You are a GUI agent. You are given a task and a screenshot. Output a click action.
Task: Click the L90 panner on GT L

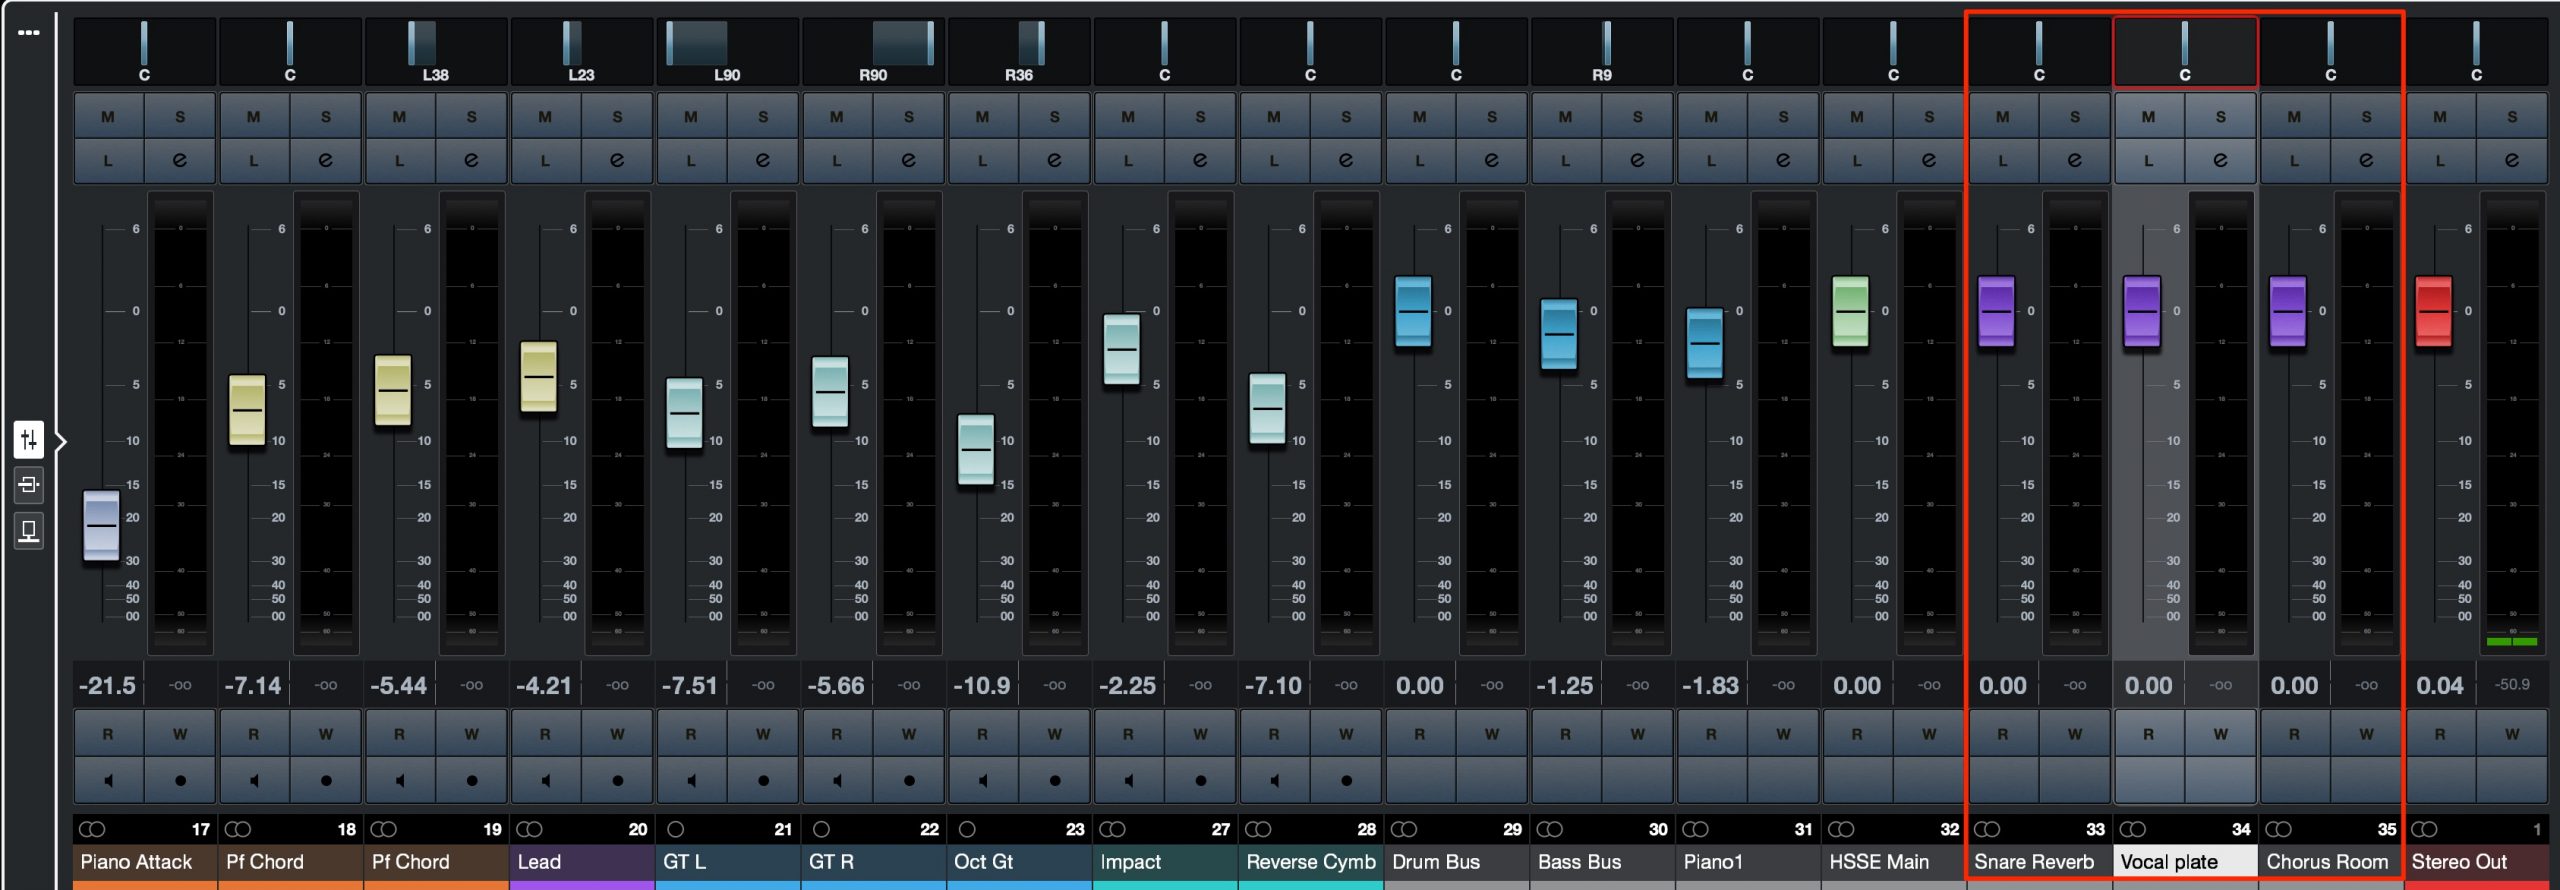point(727,51)
